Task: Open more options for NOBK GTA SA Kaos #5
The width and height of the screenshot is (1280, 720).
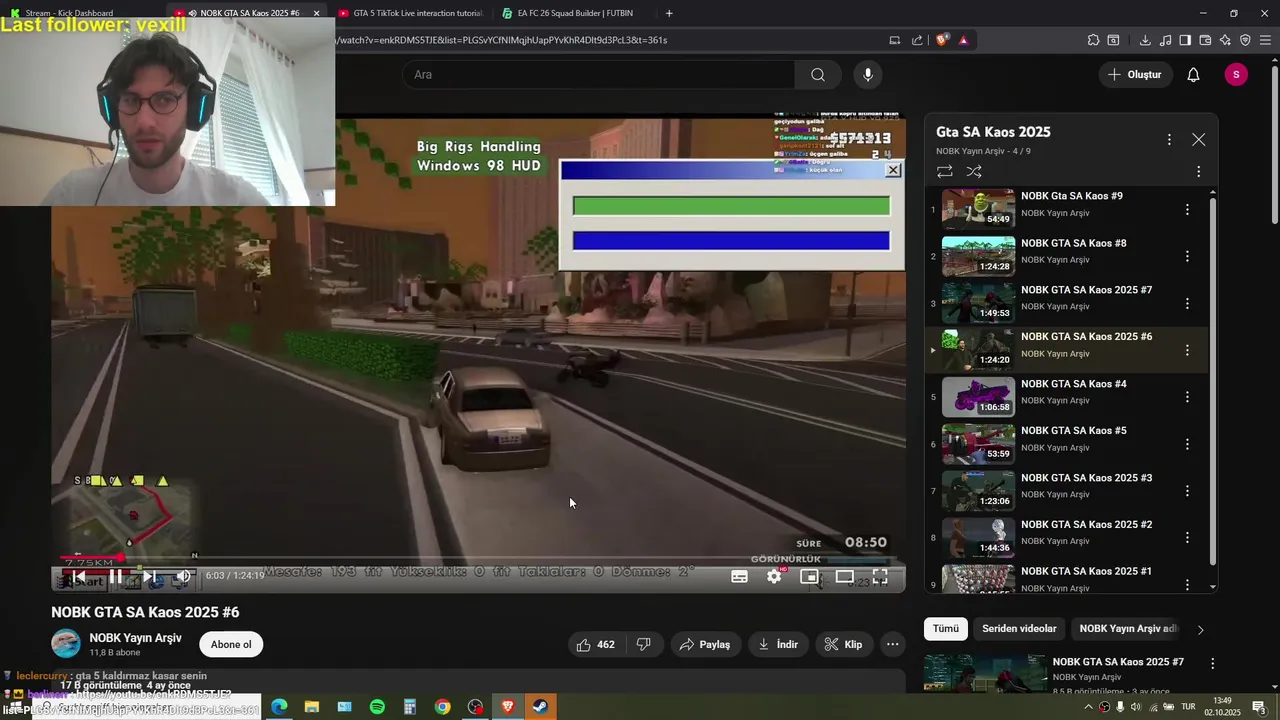Action: (x=1187, y=444)
